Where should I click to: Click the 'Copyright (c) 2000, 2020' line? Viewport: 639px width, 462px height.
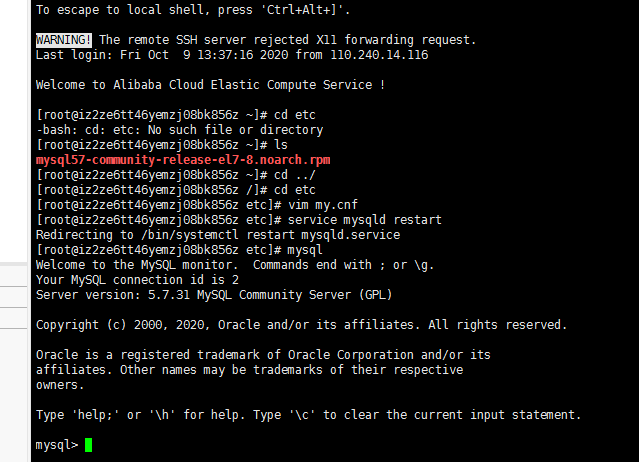coord(301,325)
